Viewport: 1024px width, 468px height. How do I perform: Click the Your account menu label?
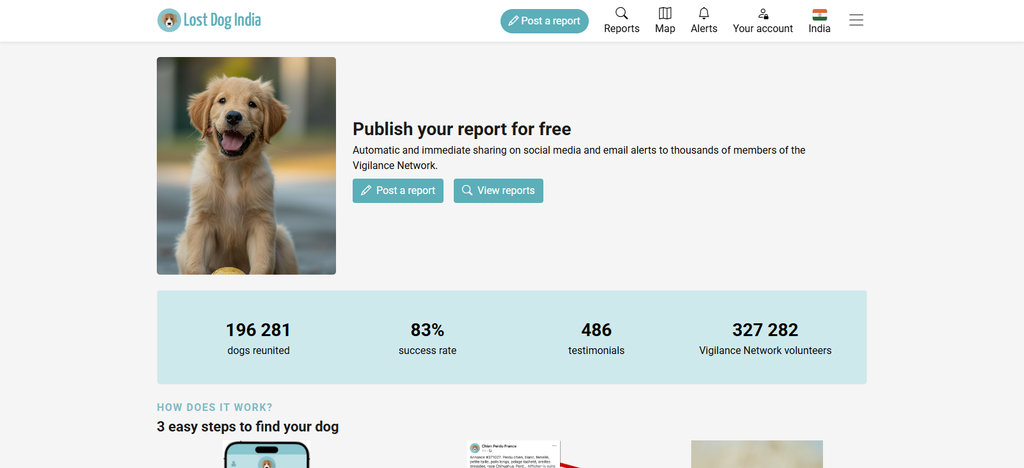[x=763, y=29]
